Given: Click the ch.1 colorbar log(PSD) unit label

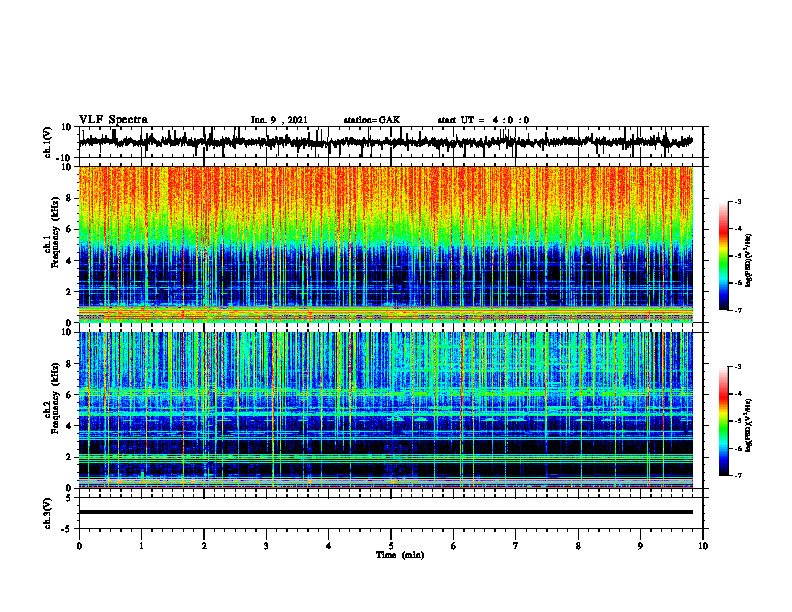Looking at the screenshot, I should tap(749, 261).
